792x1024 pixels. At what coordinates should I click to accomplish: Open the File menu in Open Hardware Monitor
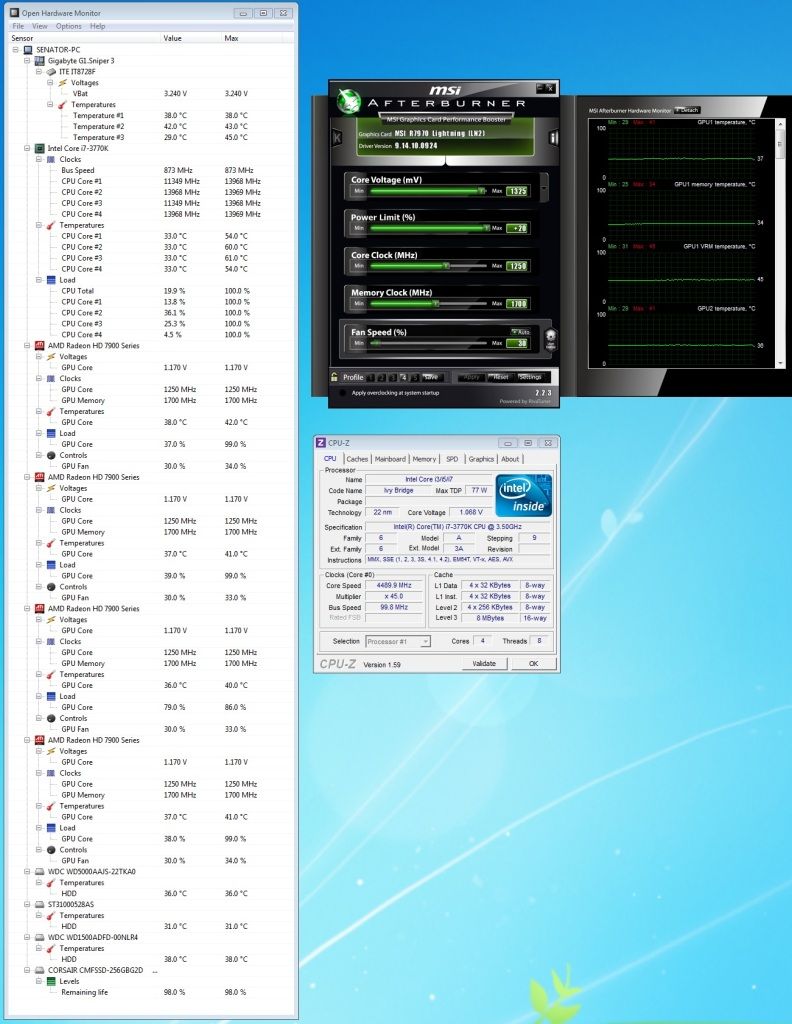pos(18,26)
